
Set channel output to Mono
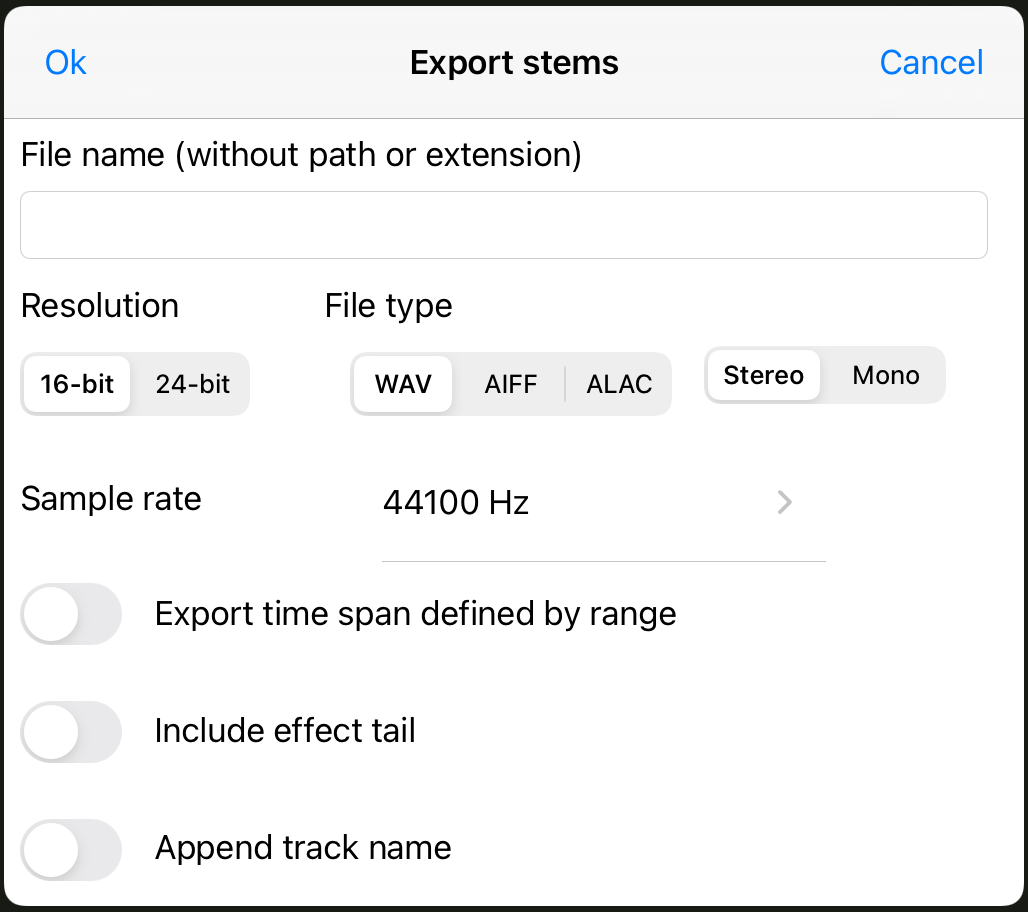886,376
